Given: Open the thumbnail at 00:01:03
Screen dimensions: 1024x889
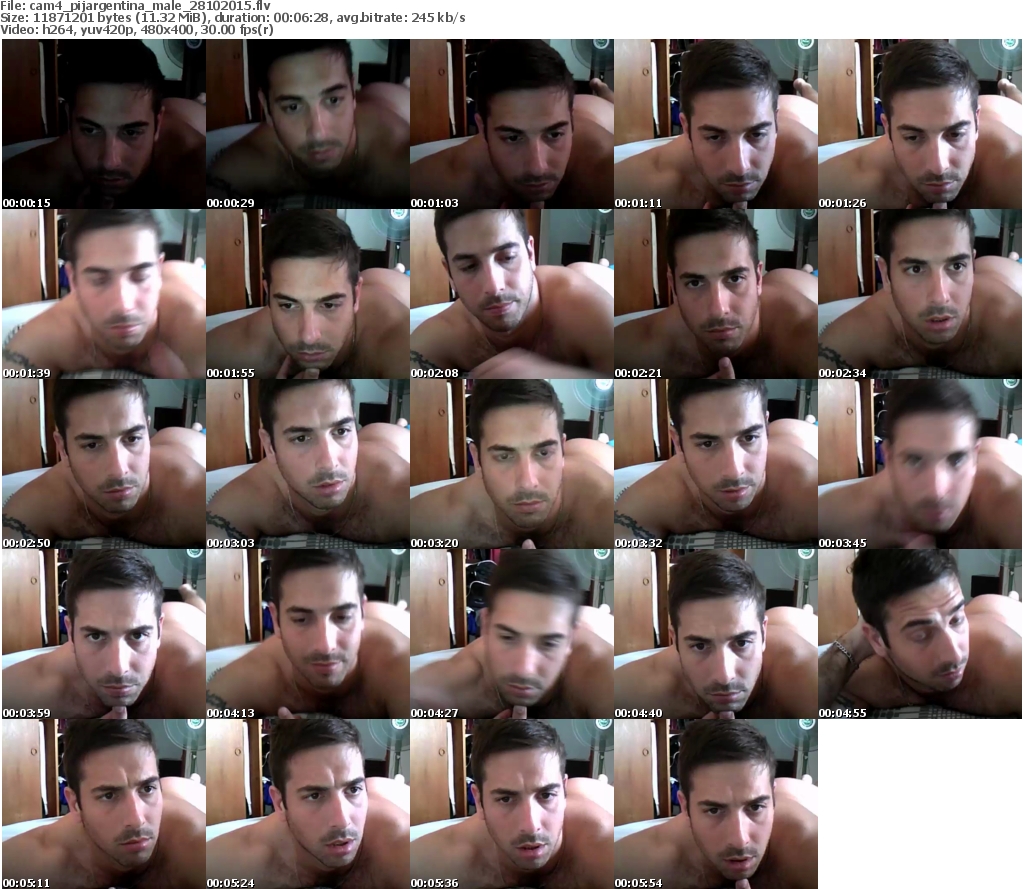Looking at the screenshot, I should point(512,124).
